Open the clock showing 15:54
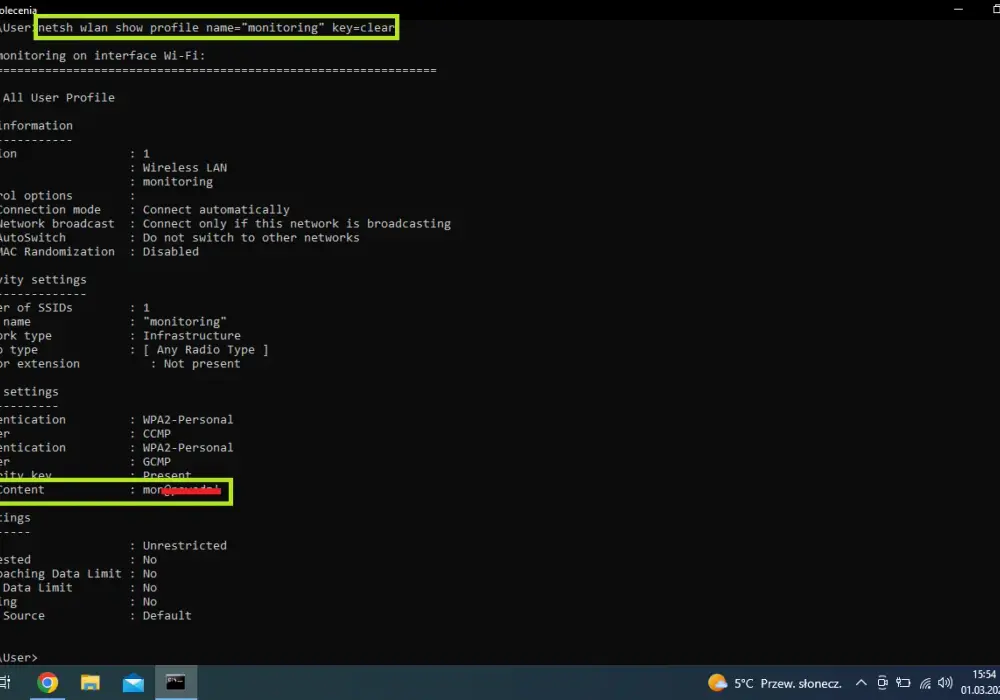Image resolution: width=1000 pixels, height=700 pixels. pyautogui.click(x=981, y=682)
